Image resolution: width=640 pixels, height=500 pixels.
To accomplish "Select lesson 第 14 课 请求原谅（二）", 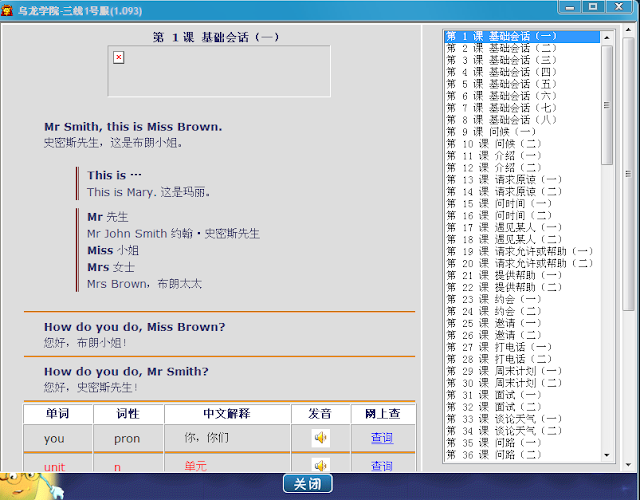I will (x=522, y=192).
